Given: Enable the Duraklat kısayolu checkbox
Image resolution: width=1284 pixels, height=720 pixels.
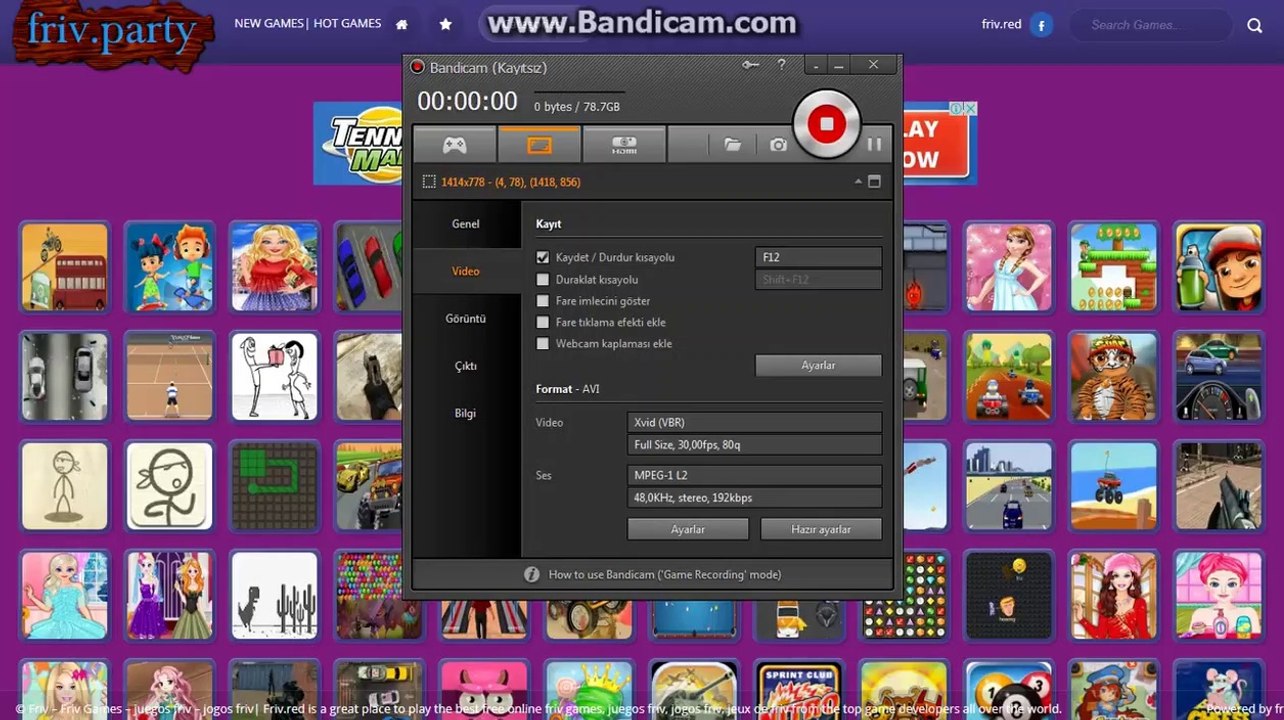Looking at the screenshot, I should coord(543,280).
